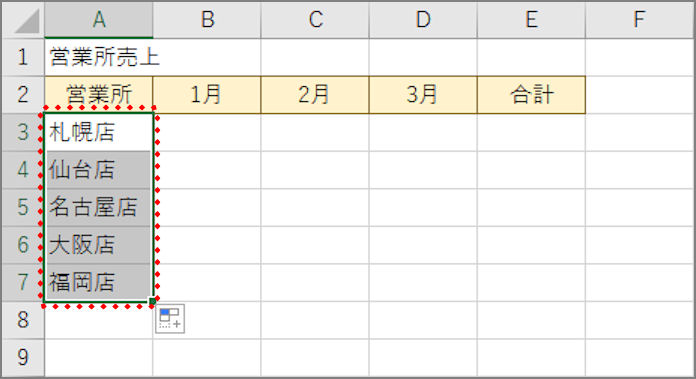Select the 札幌店 cell
The height and width of the screenshot is (379, 696).
click(99, 132)
